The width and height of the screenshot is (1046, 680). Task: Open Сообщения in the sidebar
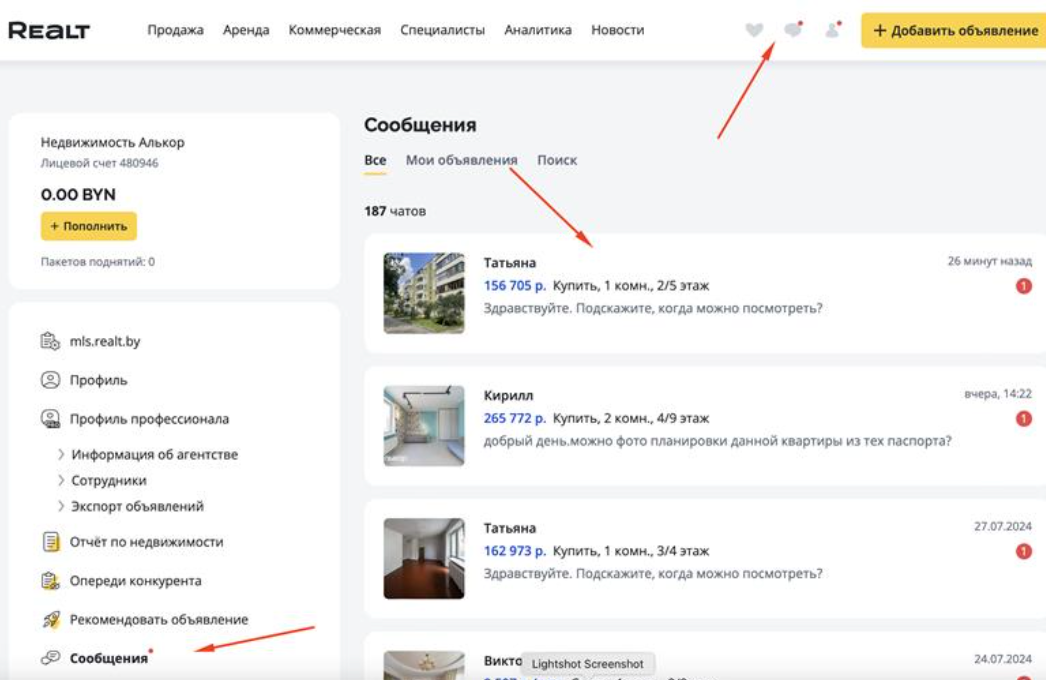[109, 658]
